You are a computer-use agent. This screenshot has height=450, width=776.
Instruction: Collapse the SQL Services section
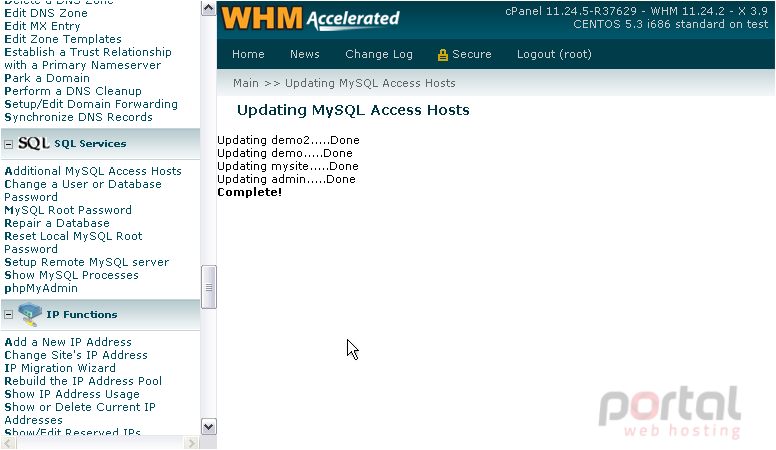[8, 145]
